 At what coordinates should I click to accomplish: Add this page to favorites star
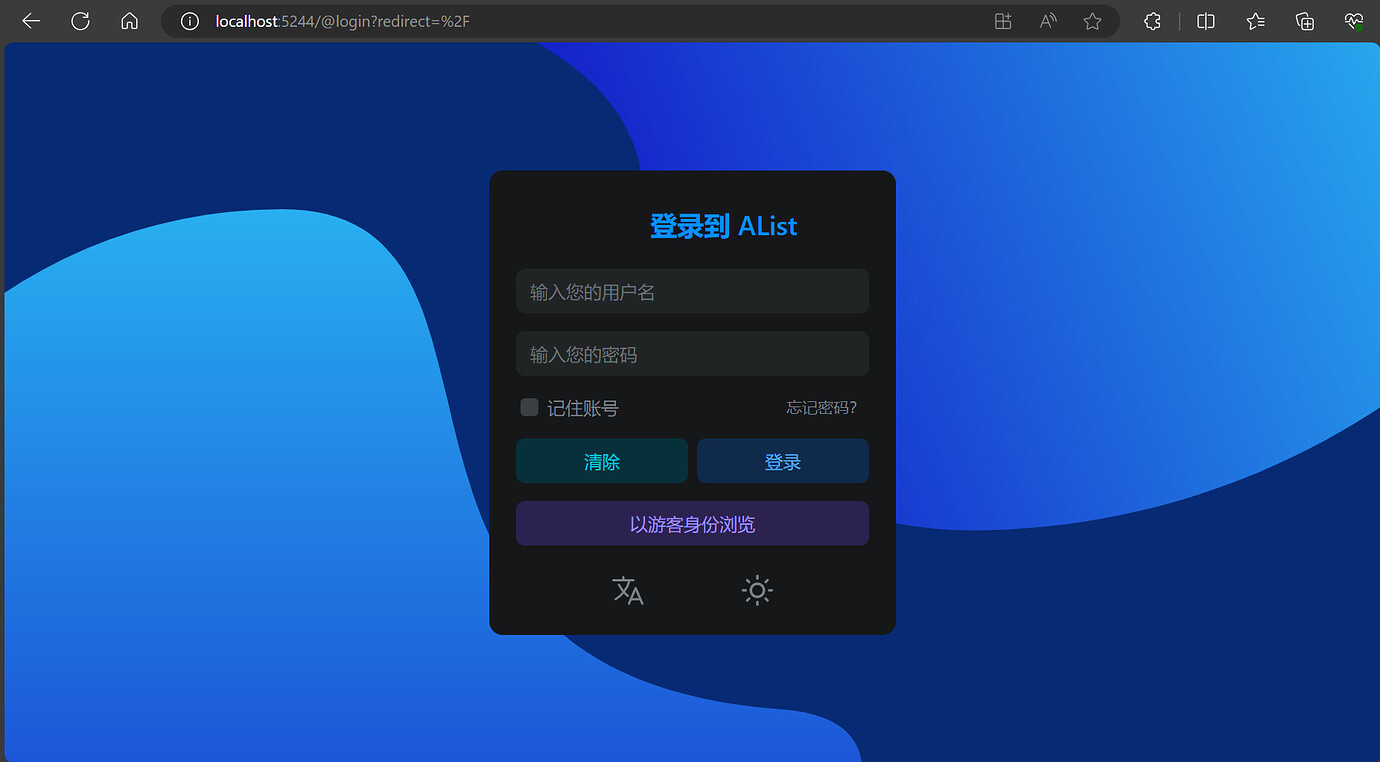1092,21
